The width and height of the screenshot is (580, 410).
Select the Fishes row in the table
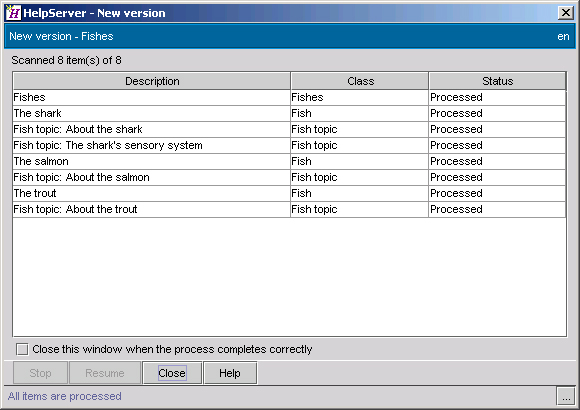(x=289, y=97)
